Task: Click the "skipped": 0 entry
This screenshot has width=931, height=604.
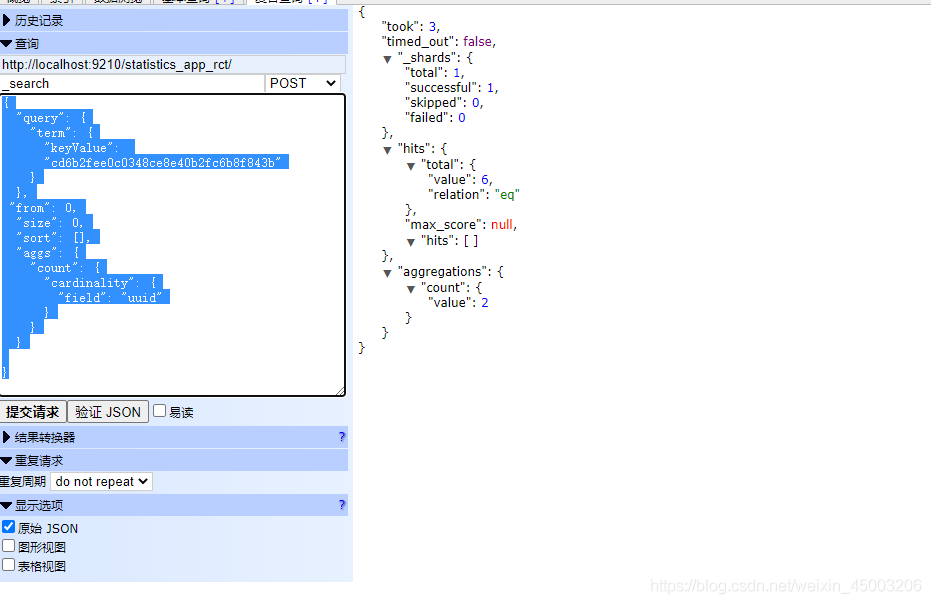Action: point(445,103)
